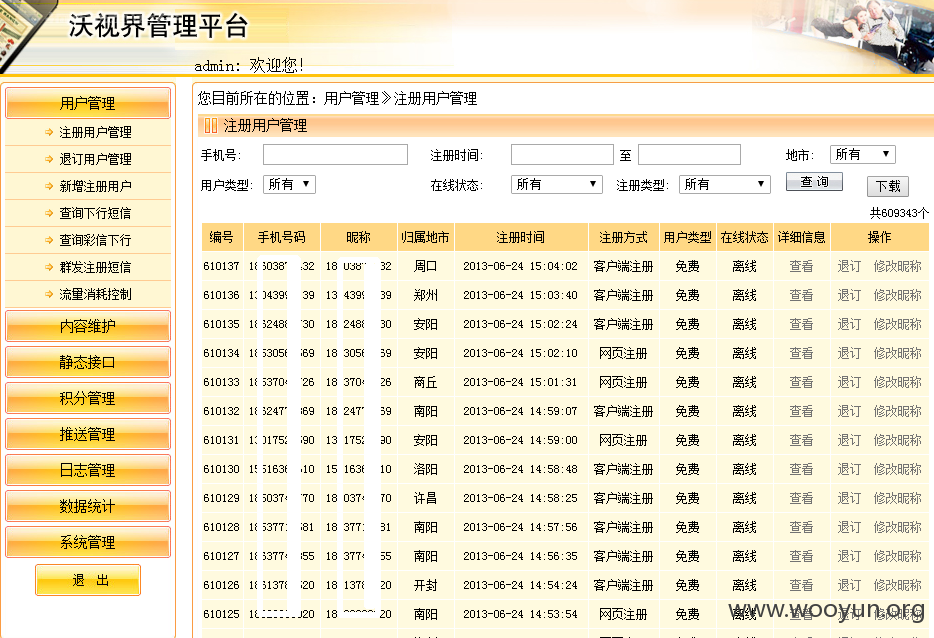
Task: Go to 流量消耗控制 in the sidebar
Action: (95, 294)
